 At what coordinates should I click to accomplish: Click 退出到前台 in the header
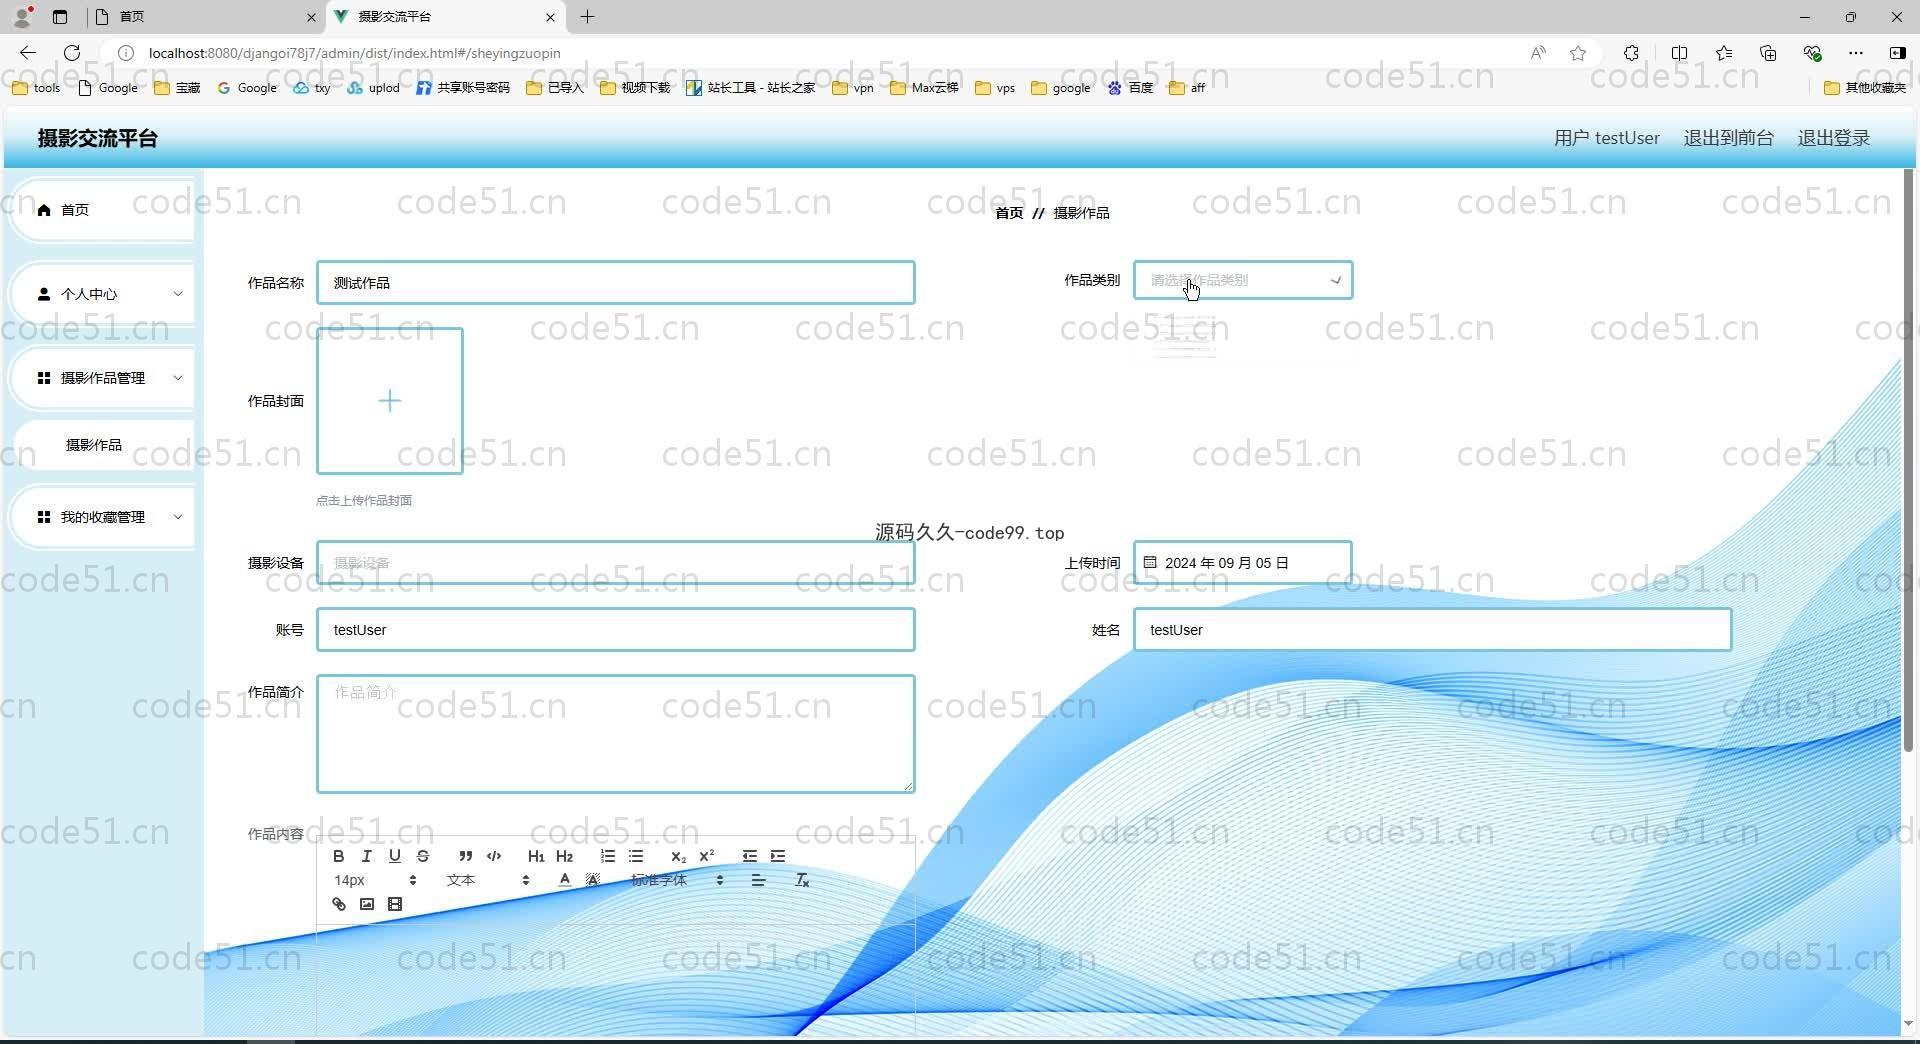click(x=1728, y=138)
